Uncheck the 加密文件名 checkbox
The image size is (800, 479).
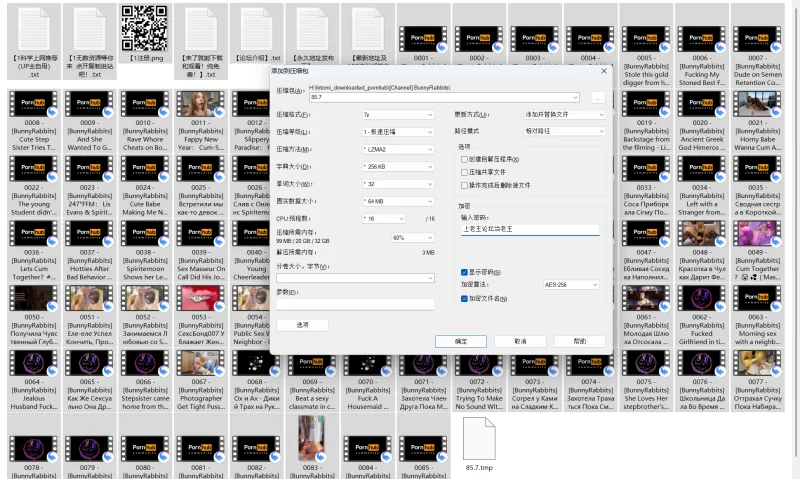(464, 298)
